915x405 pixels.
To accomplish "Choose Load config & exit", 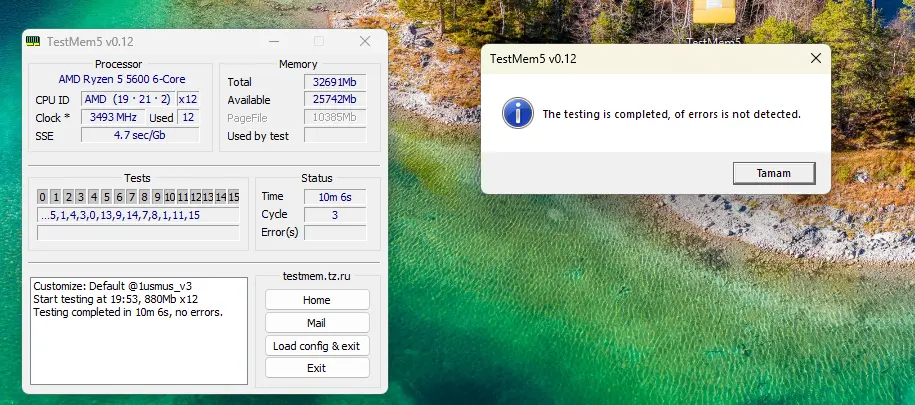I will (x=317, y=346).
